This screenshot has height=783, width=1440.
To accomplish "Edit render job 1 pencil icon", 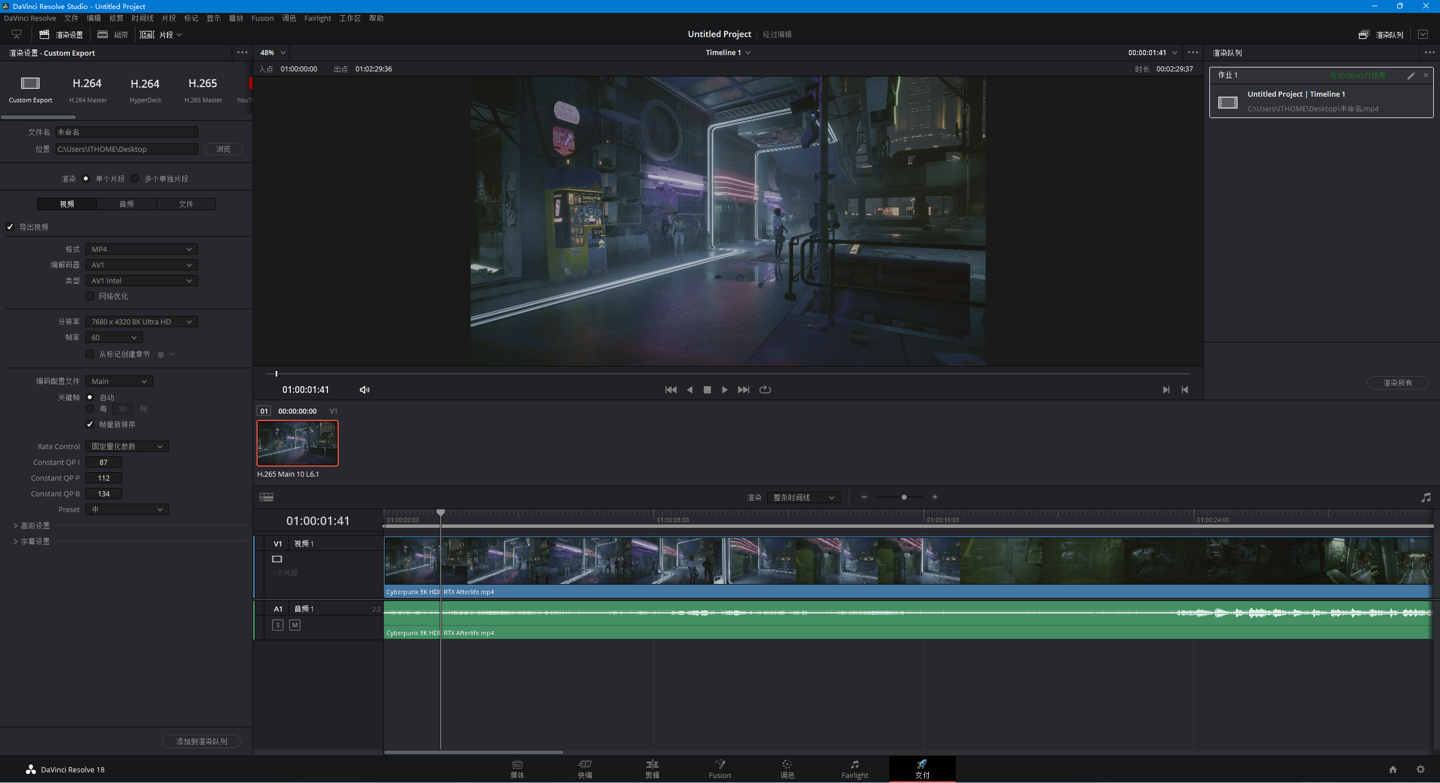I will coord(1411,76).
